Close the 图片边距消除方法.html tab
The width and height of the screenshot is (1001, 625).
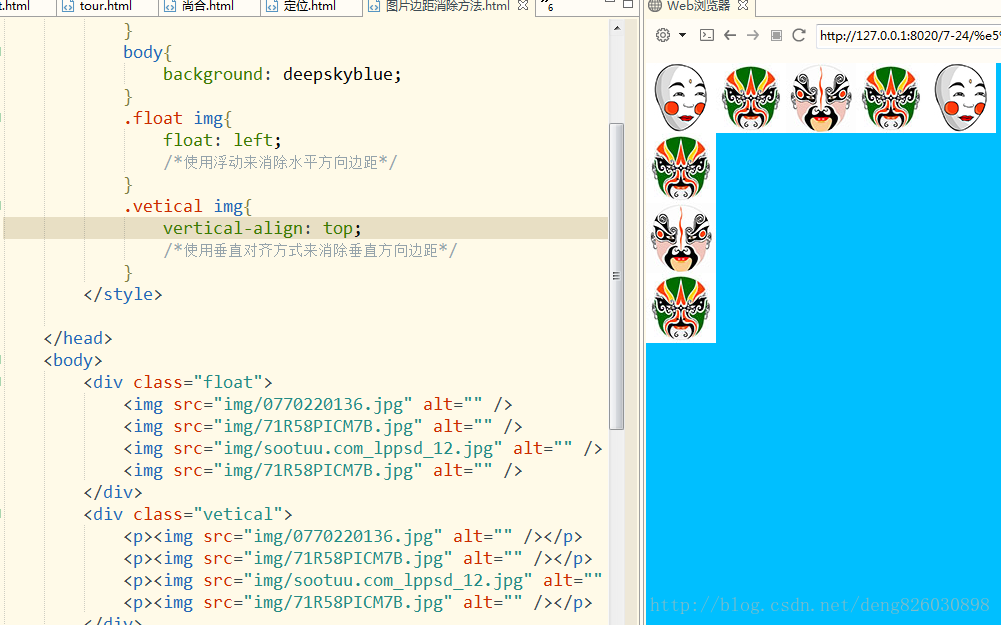[x=523, y=6]
